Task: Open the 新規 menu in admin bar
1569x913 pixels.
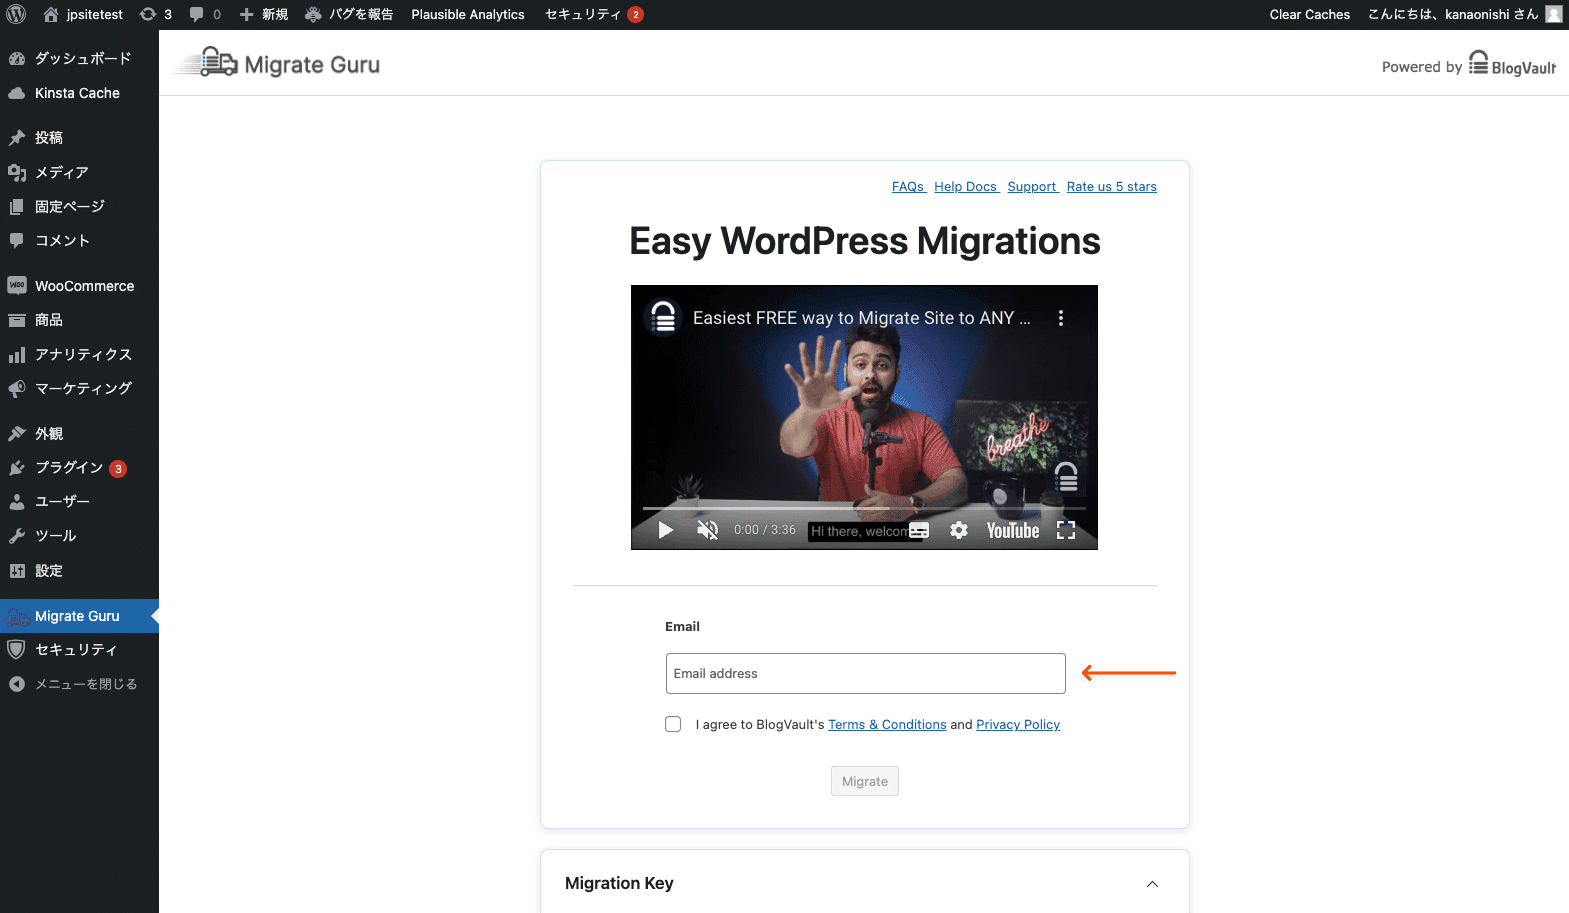Action: [265, 14]
